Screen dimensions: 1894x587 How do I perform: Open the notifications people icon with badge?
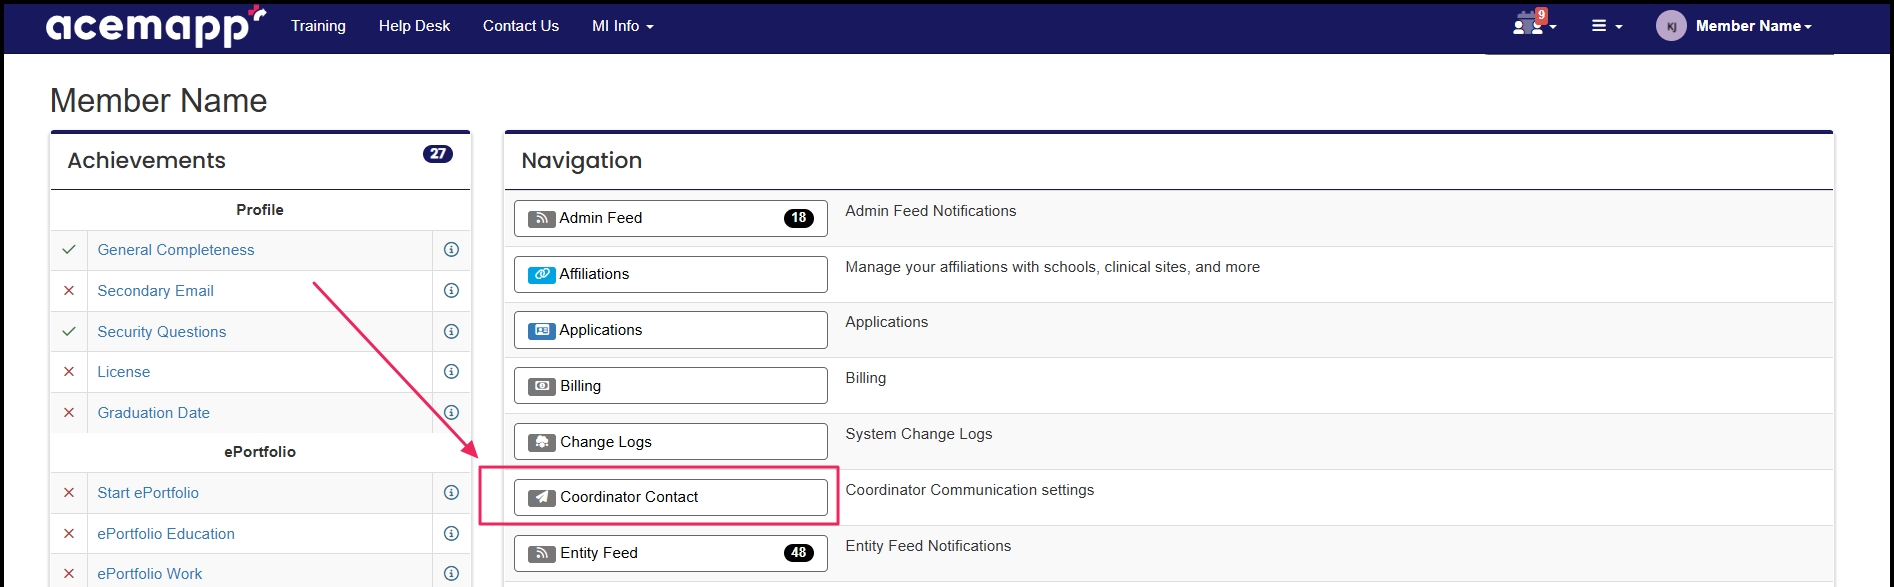[1533, 24]
